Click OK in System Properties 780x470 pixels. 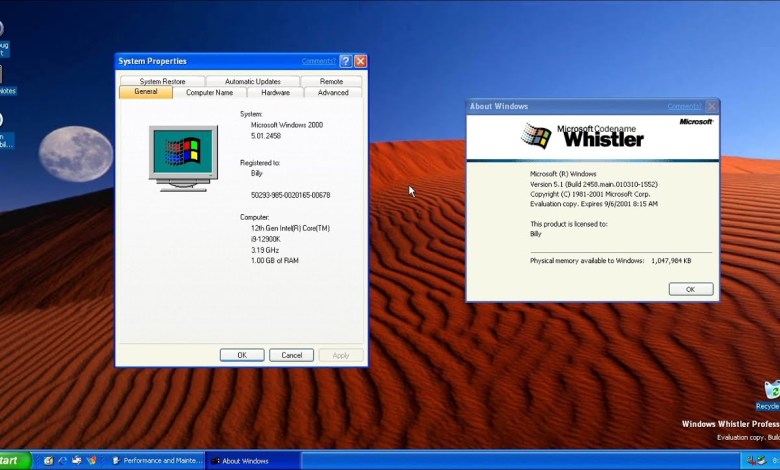(242, 355)
